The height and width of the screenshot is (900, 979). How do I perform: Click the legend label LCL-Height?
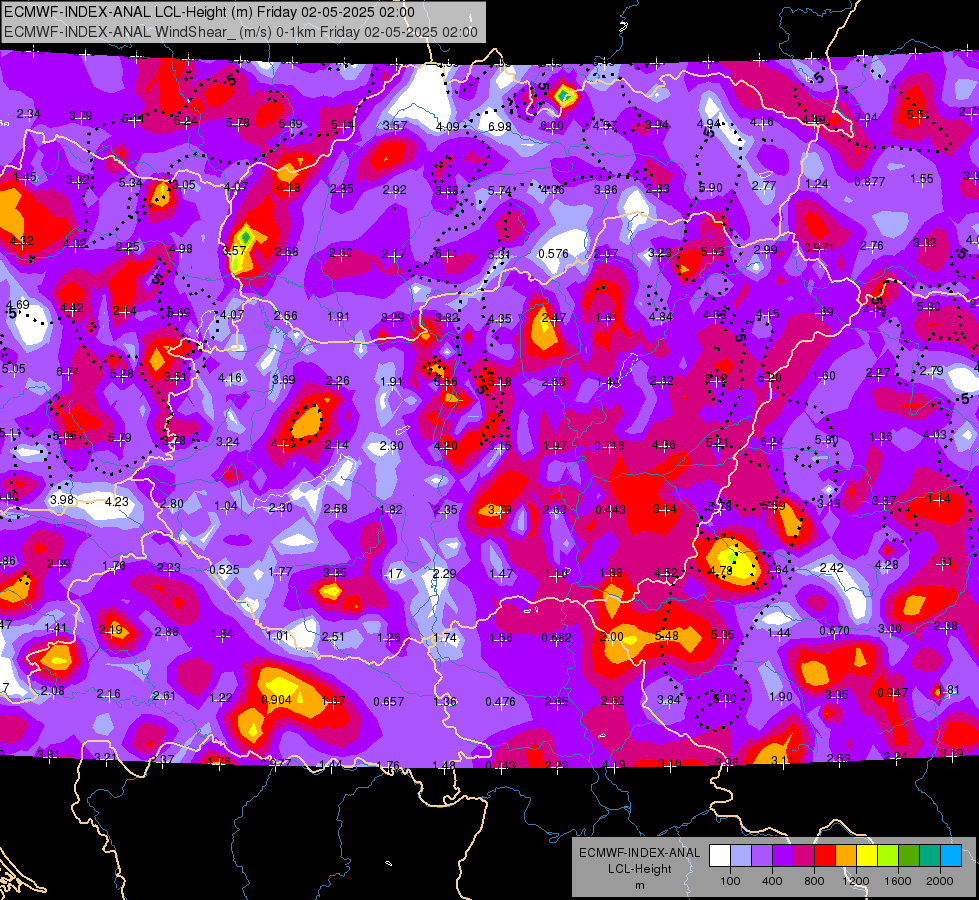[640, 869]
